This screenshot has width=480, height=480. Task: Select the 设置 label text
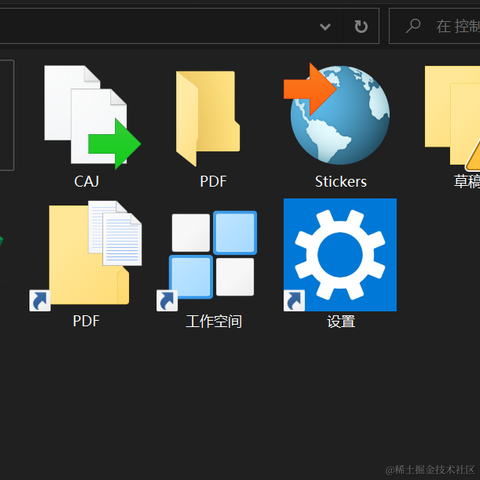point(341,322)
